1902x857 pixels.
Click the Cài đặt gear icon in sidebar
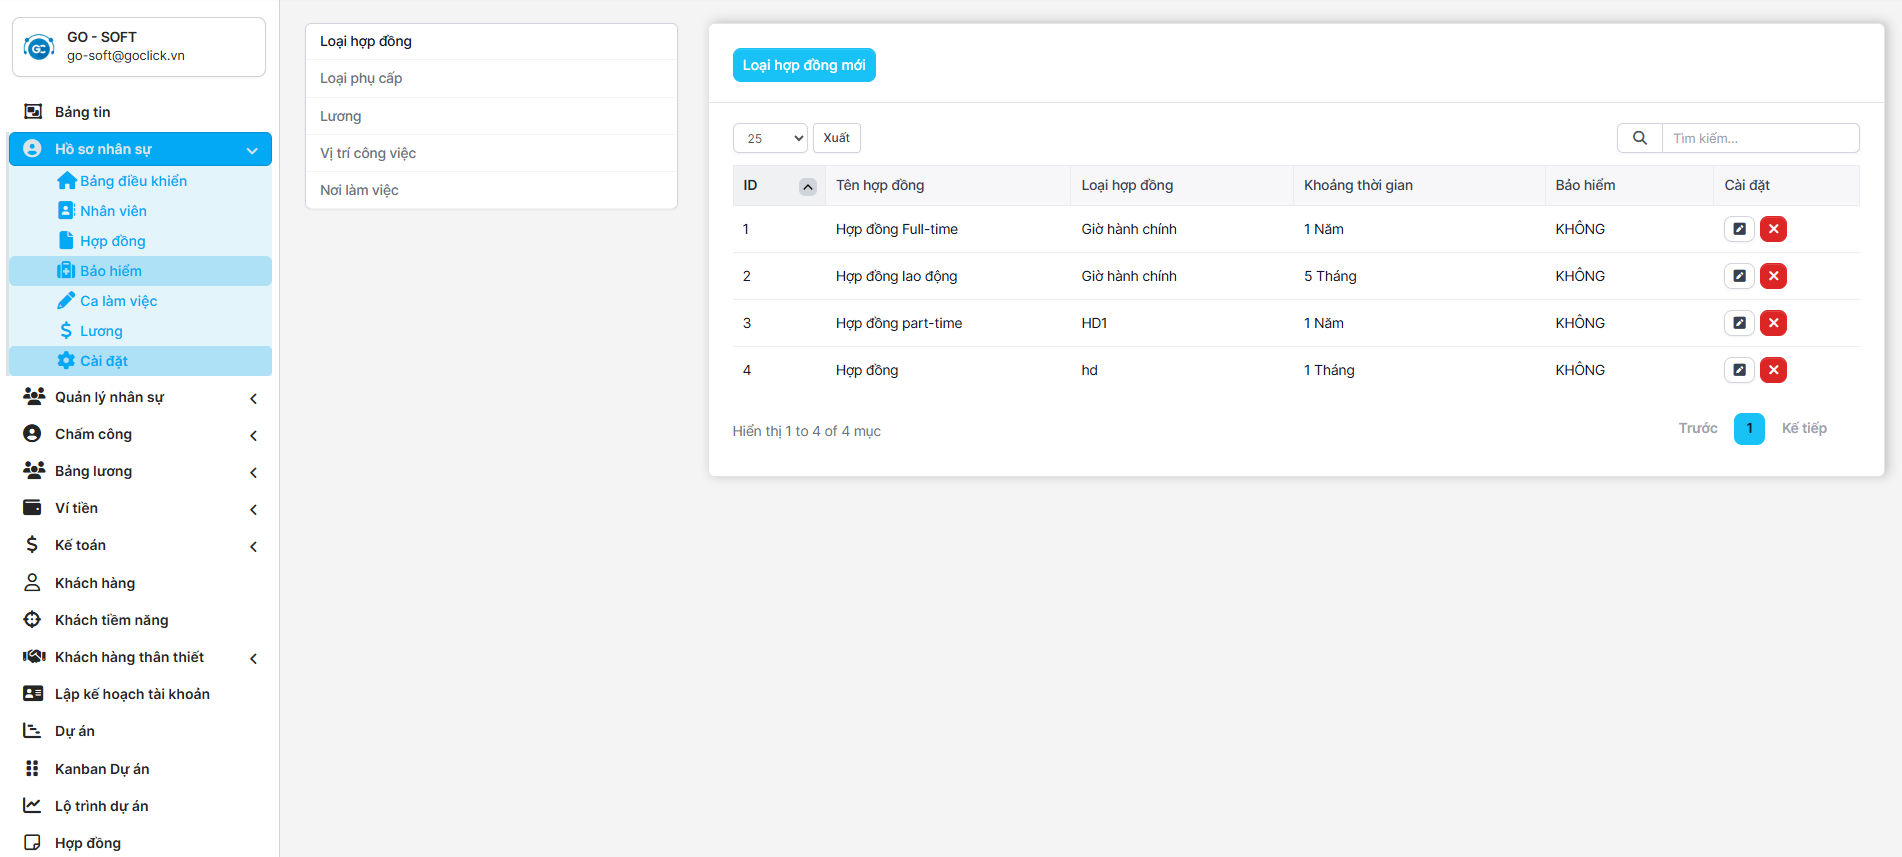[x=67, y=361]
